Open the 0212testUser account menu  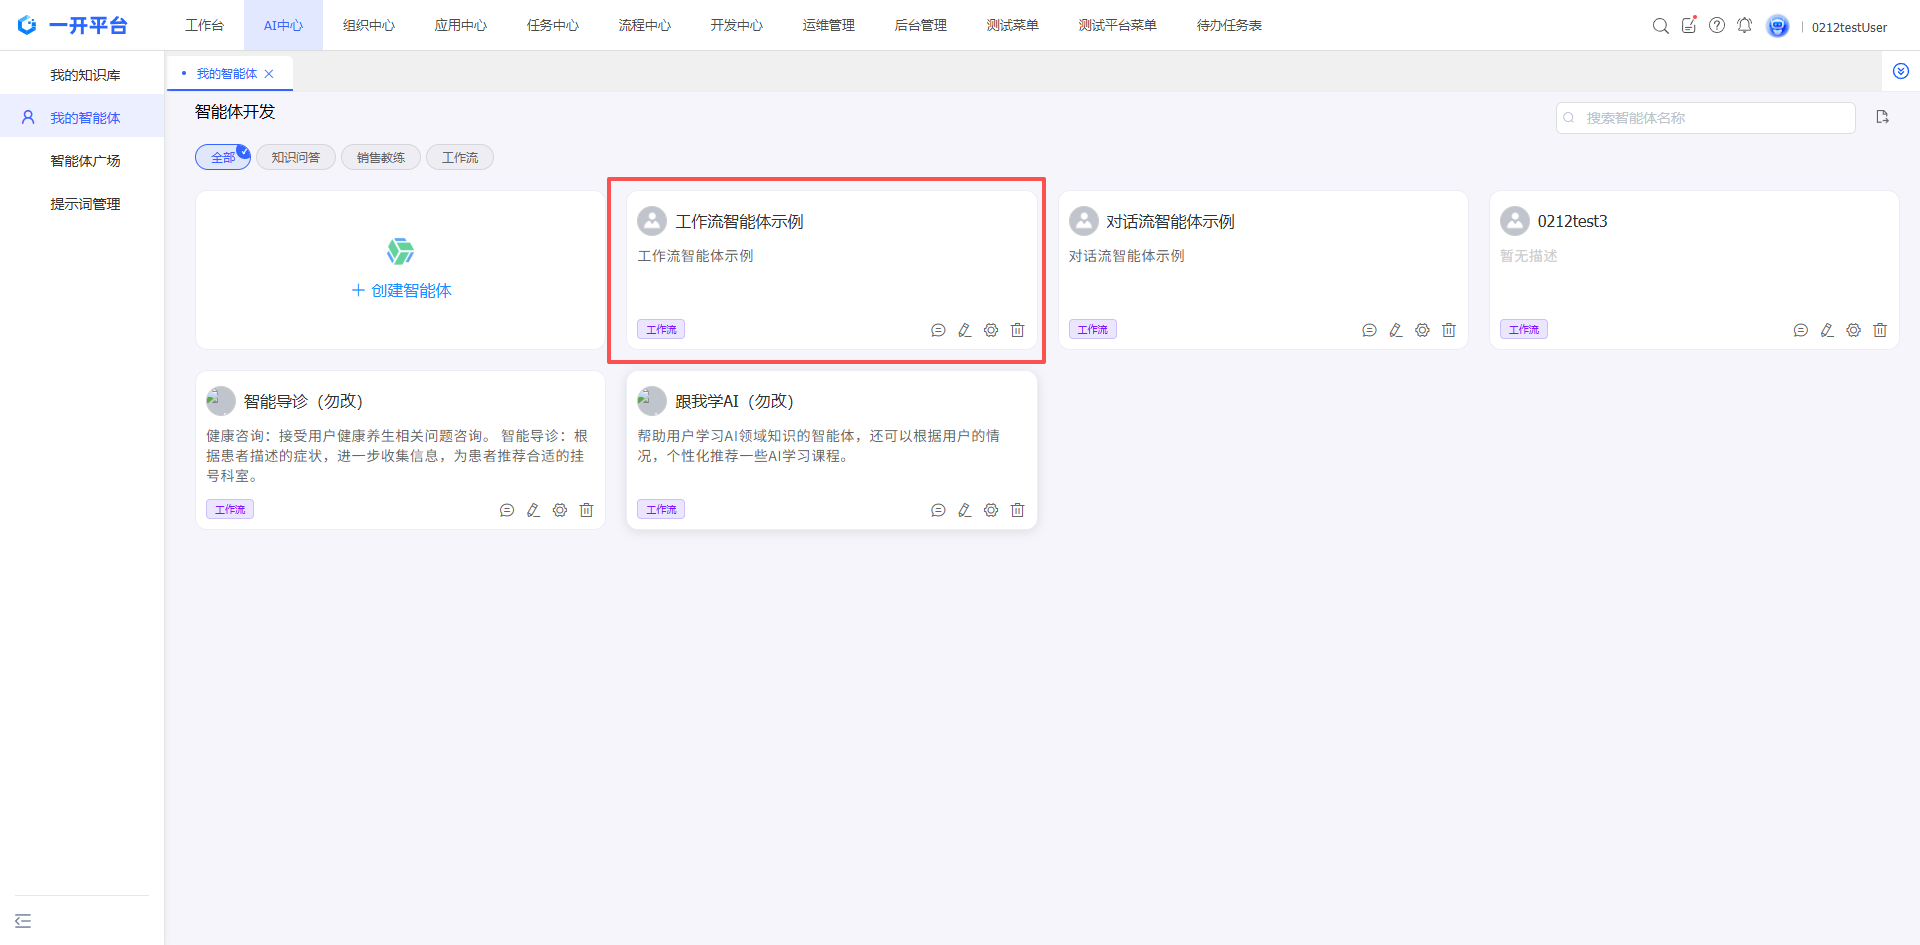point(1848,27)
